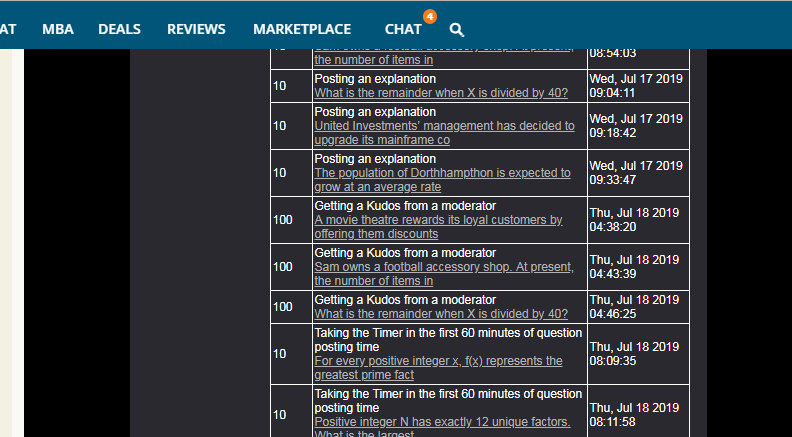Click the search magnifier icon in navbar

pos(457,30)
